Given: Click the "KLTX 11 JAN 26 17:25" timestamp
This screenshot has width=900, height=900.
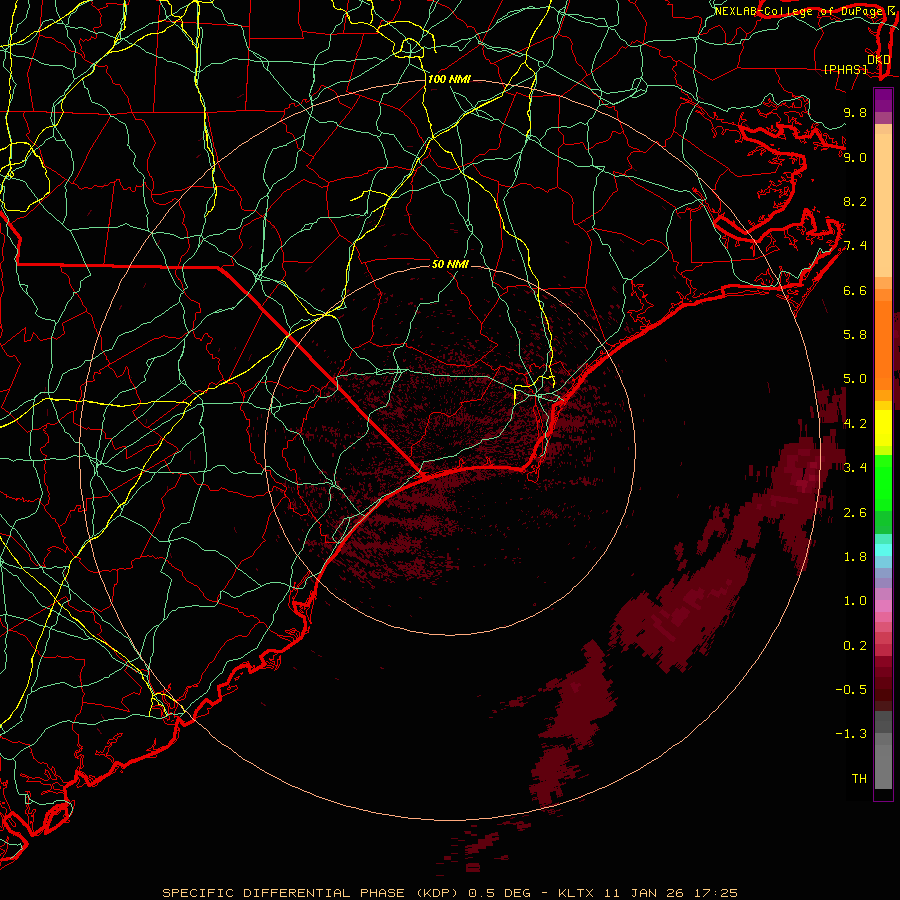Looking at the screenshot, I should coord(647,893).
